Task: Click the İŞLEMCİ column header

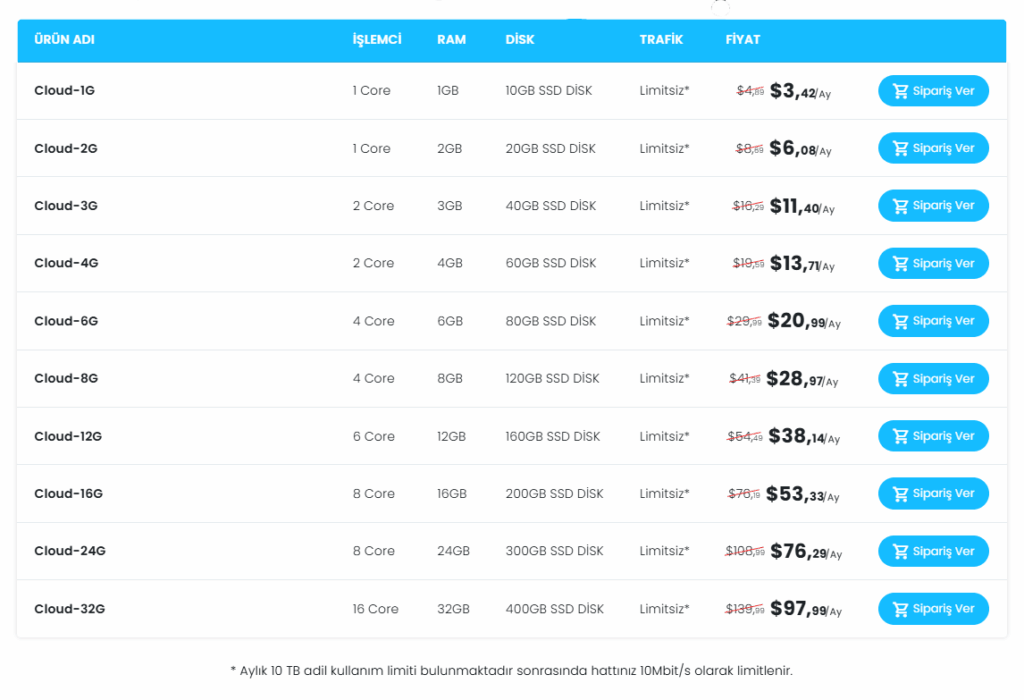Action: coord(377,40)
